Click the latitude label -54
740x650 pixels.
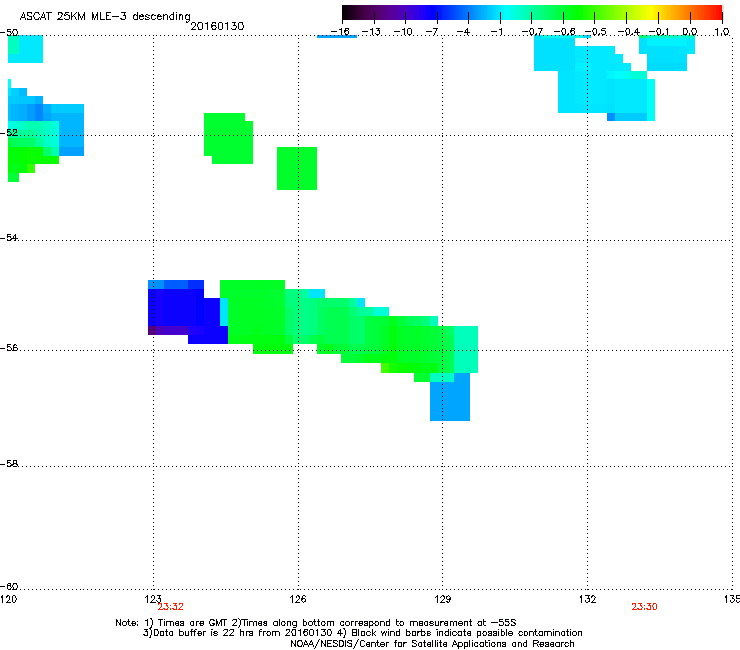(x=9, y=237)
